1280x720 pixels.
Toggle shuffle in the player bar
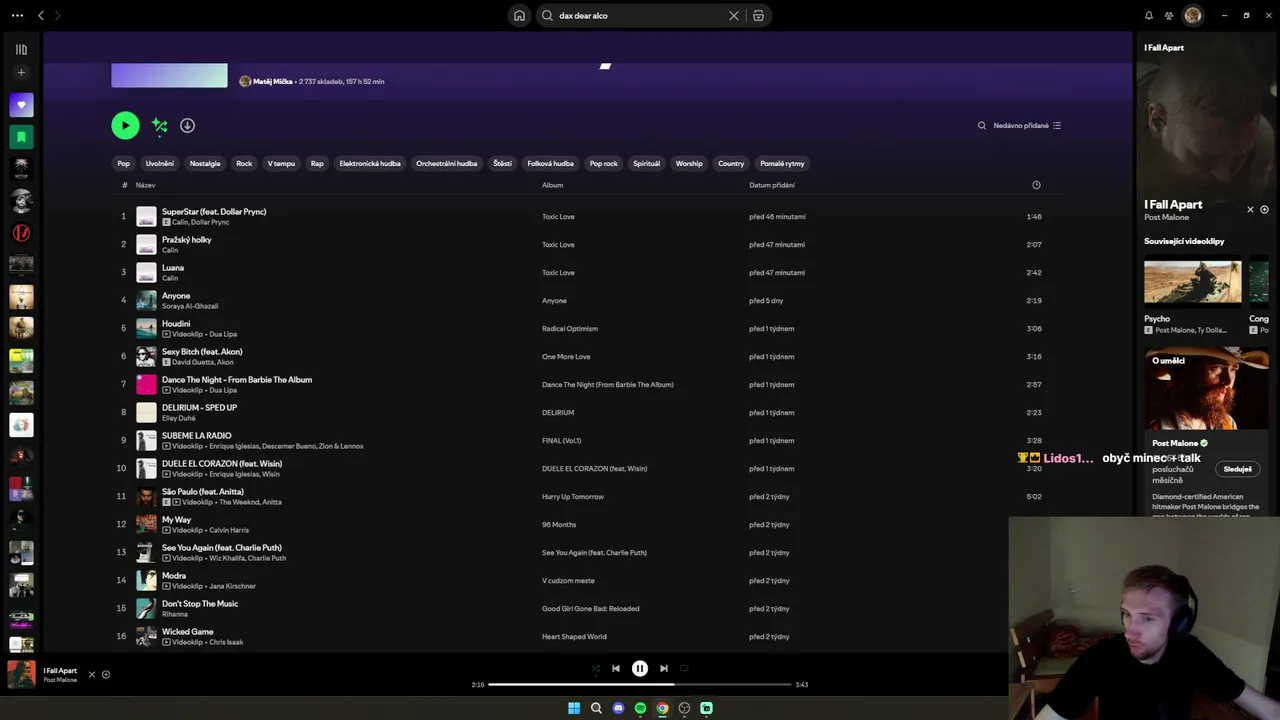pos(596,668)
